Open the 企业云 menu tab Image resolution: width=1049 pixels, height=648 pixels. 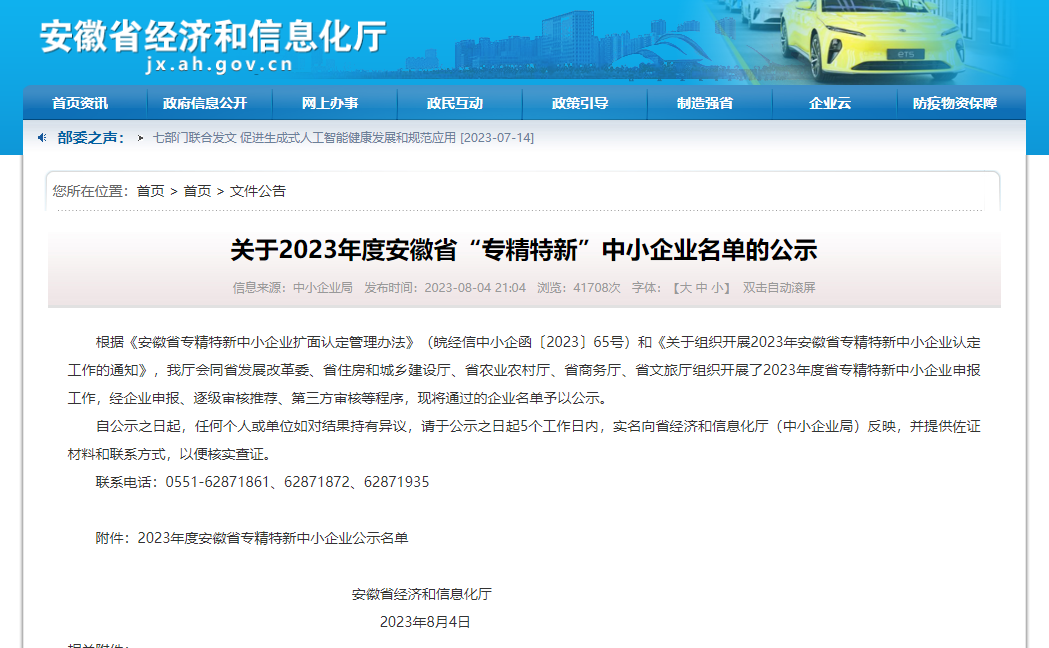coord(830,103)
